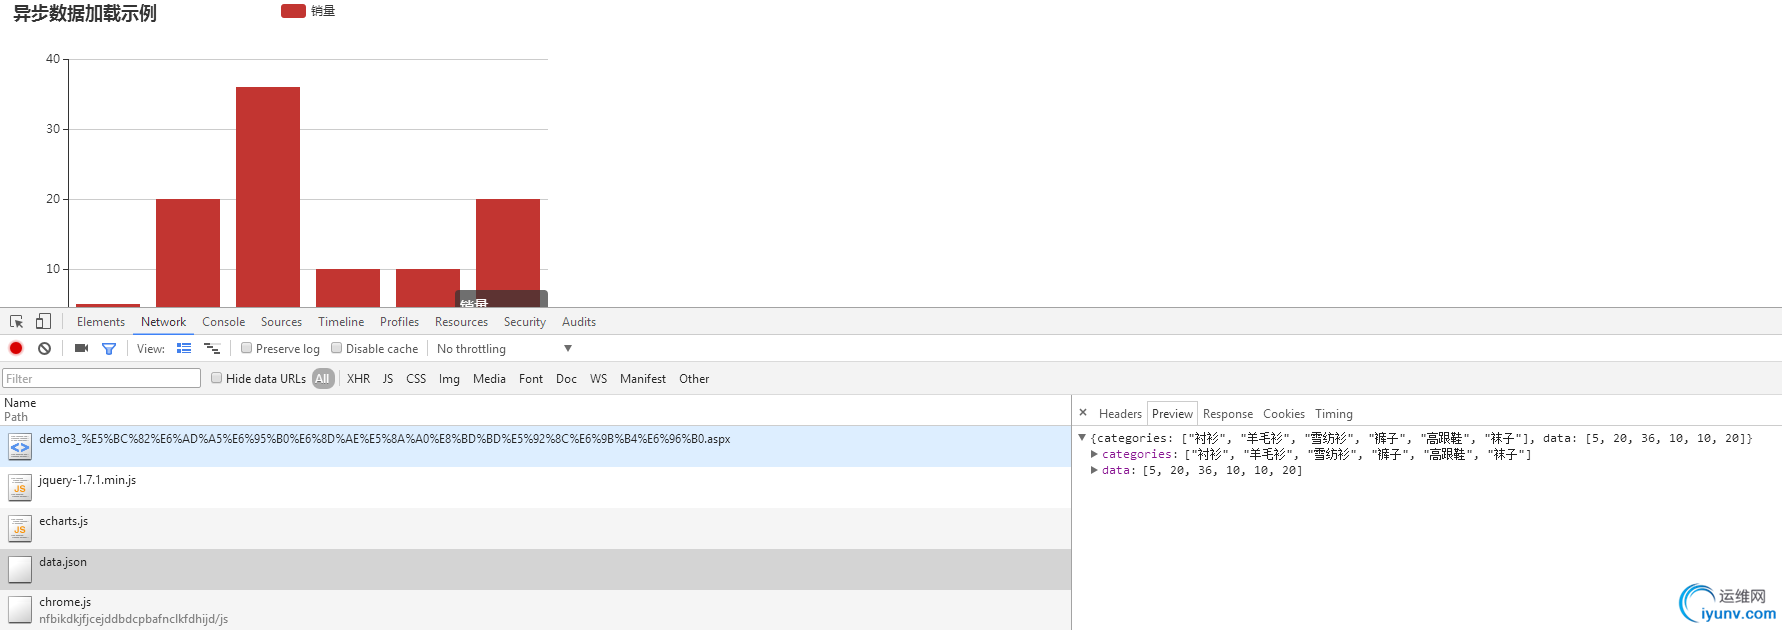Image resolution: width=1782 pixels, height=630 pixels.
Task: Filter requests by XHR
Action: tap(358, 379)
